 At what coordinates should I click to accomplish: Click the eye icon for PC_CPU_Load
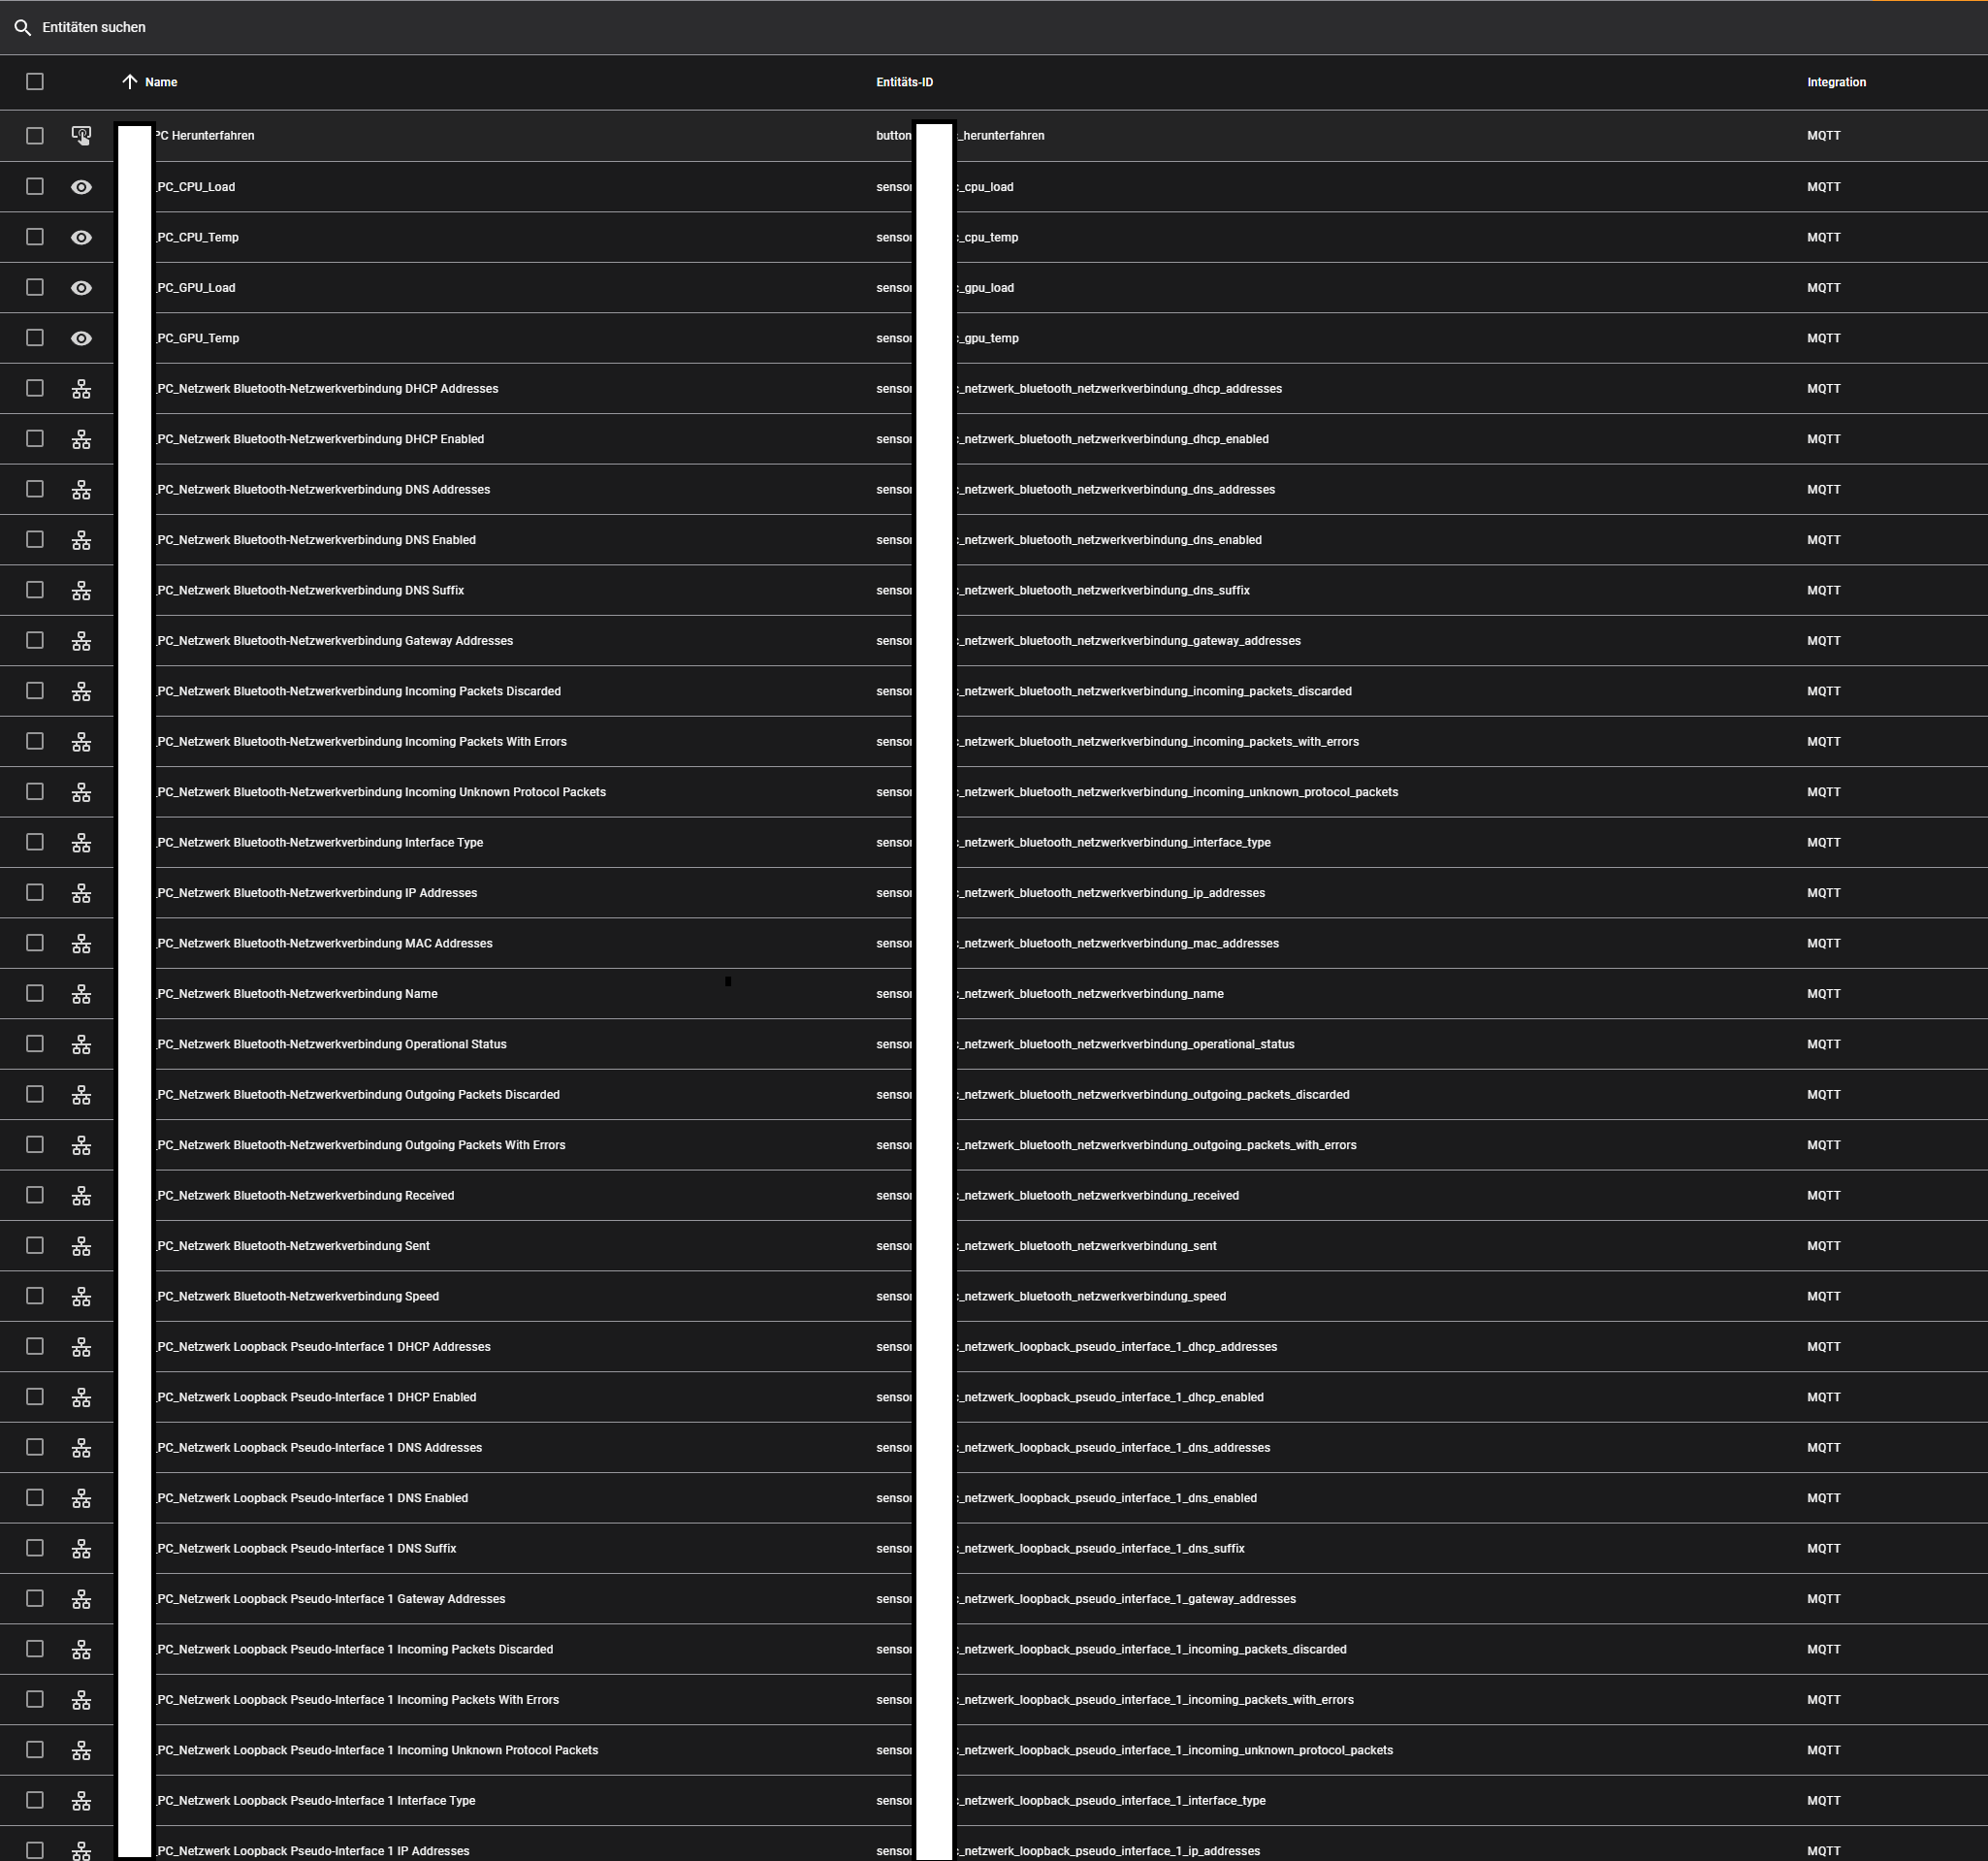pyautogui.click(x=81, y=187)
